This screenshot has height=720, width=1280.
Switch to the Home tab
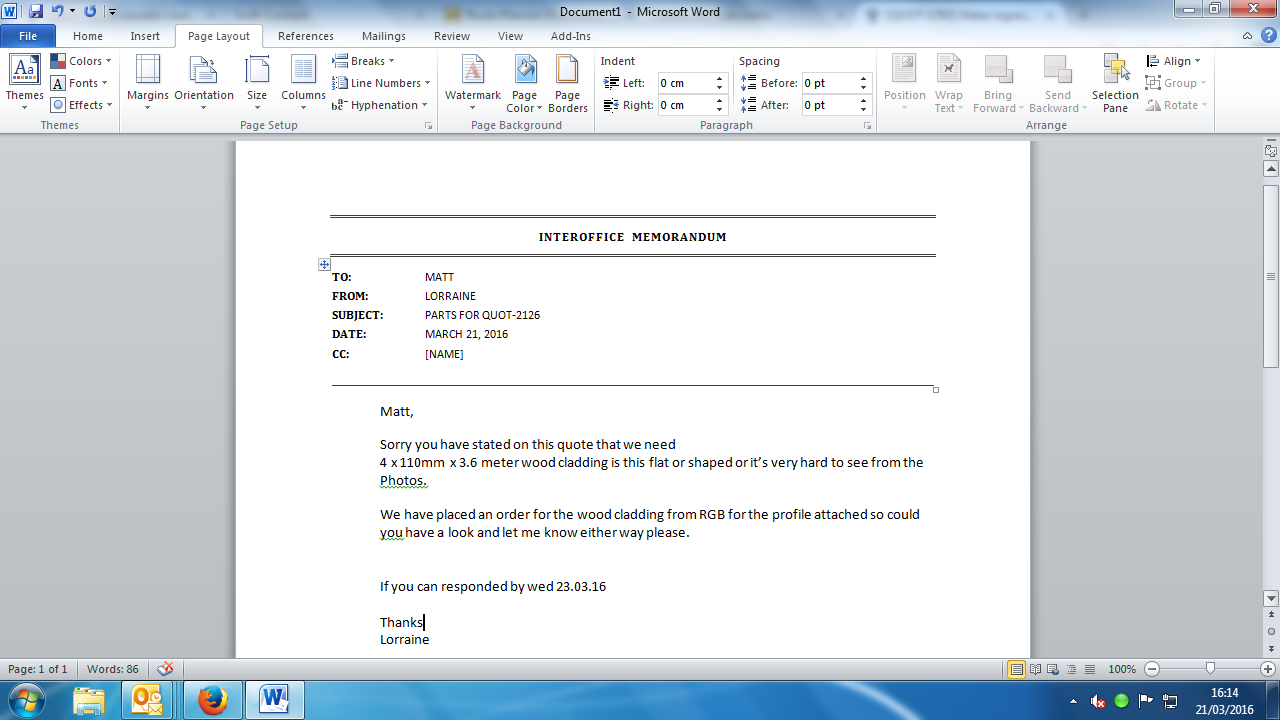click(x=88, y=36)
